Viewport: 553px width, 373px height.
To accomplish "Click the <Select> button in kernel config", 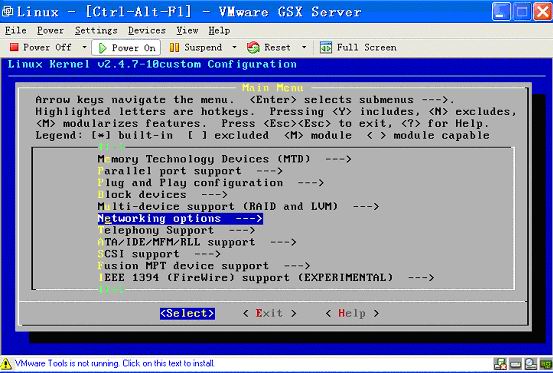I will point(187,313).
